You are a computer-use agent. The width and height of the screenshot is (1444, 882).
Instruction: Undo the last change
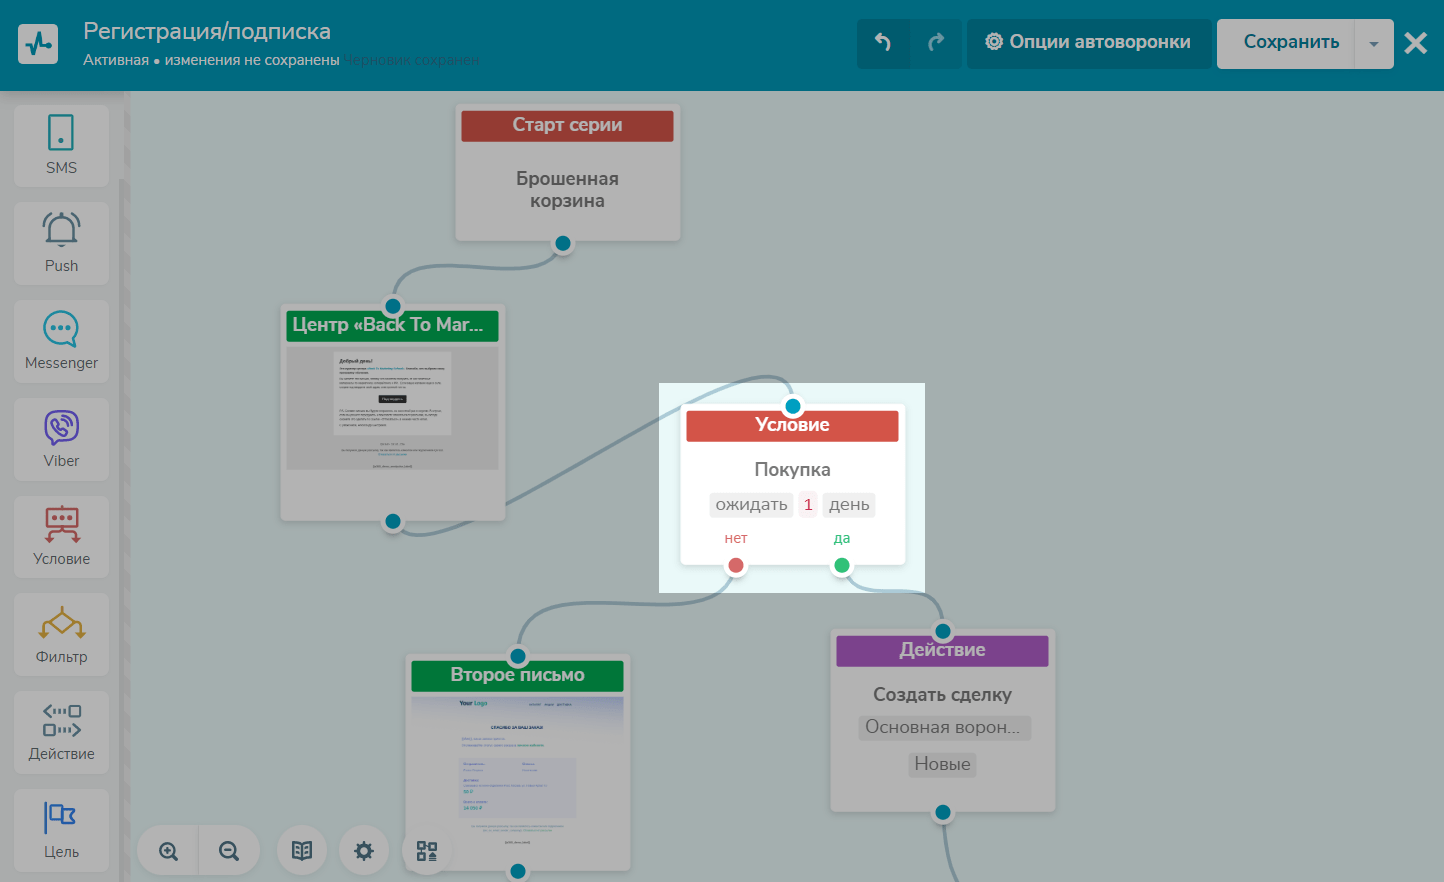883,43
